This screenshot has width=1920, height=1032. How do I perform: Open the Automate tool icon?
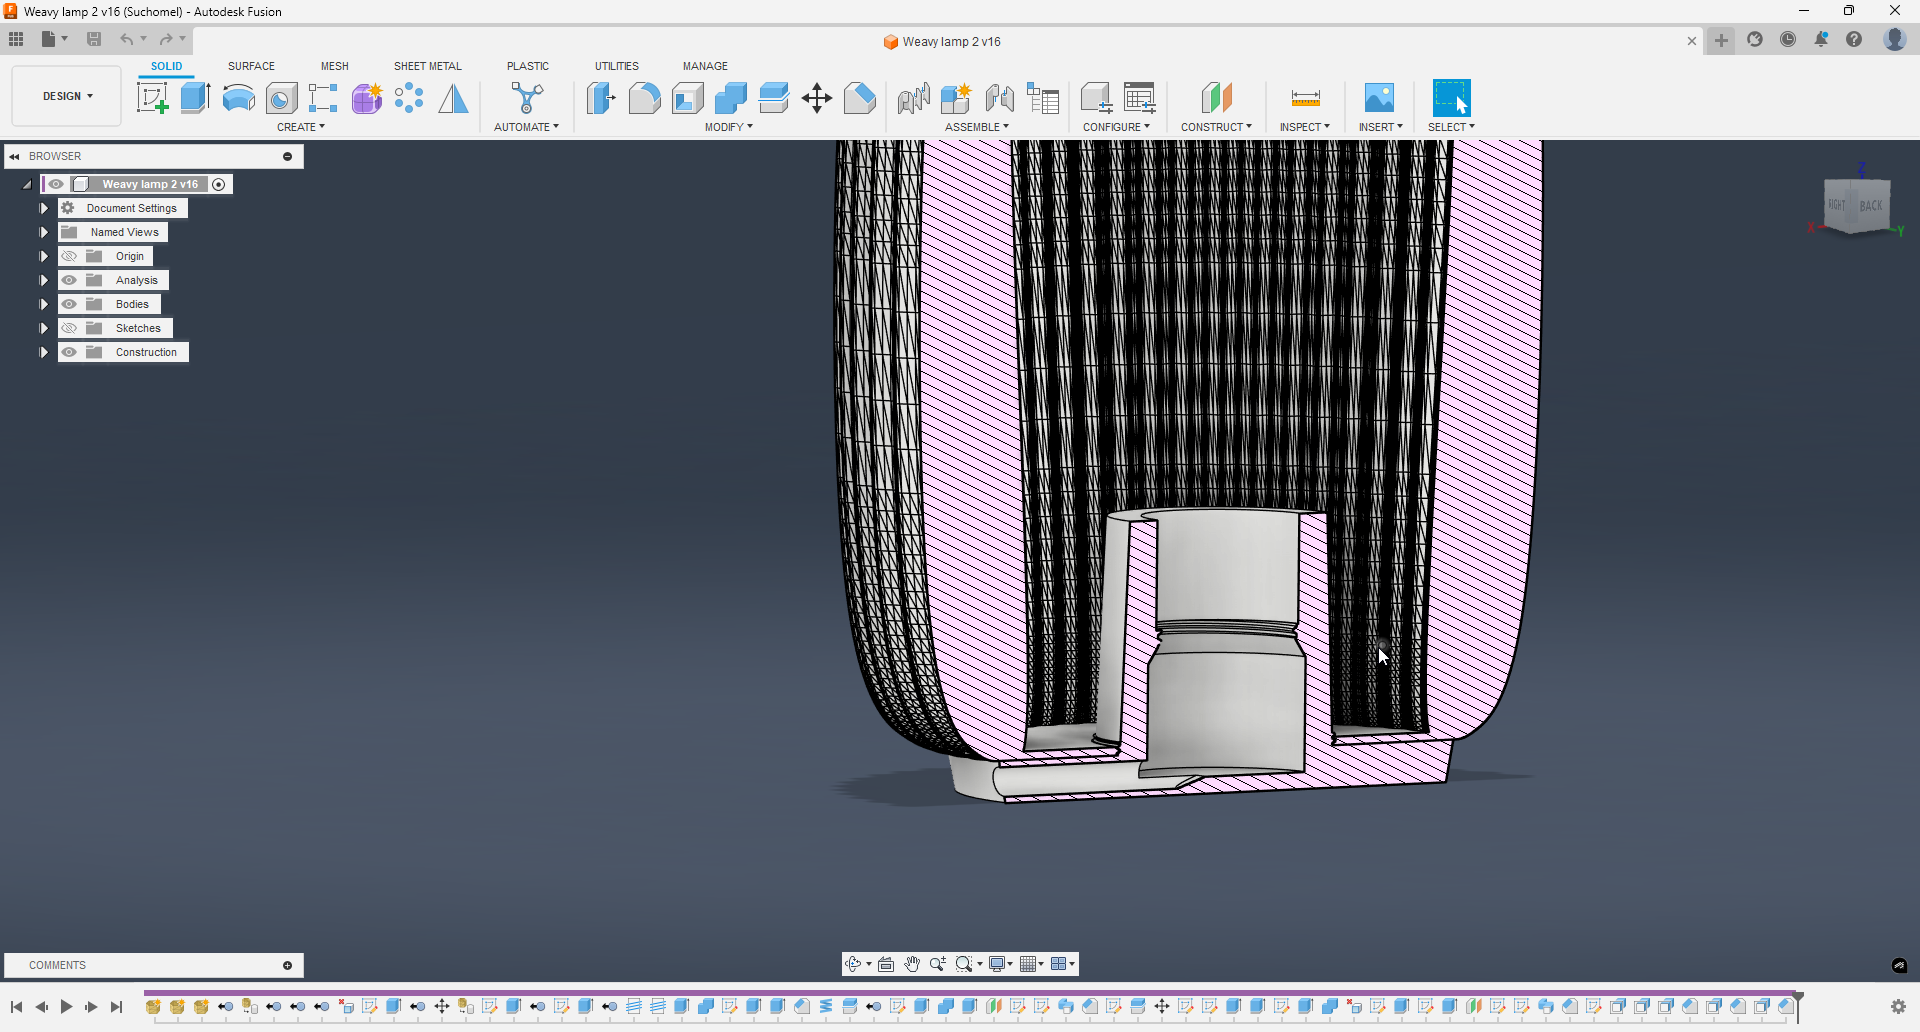[x=527, y=98]
